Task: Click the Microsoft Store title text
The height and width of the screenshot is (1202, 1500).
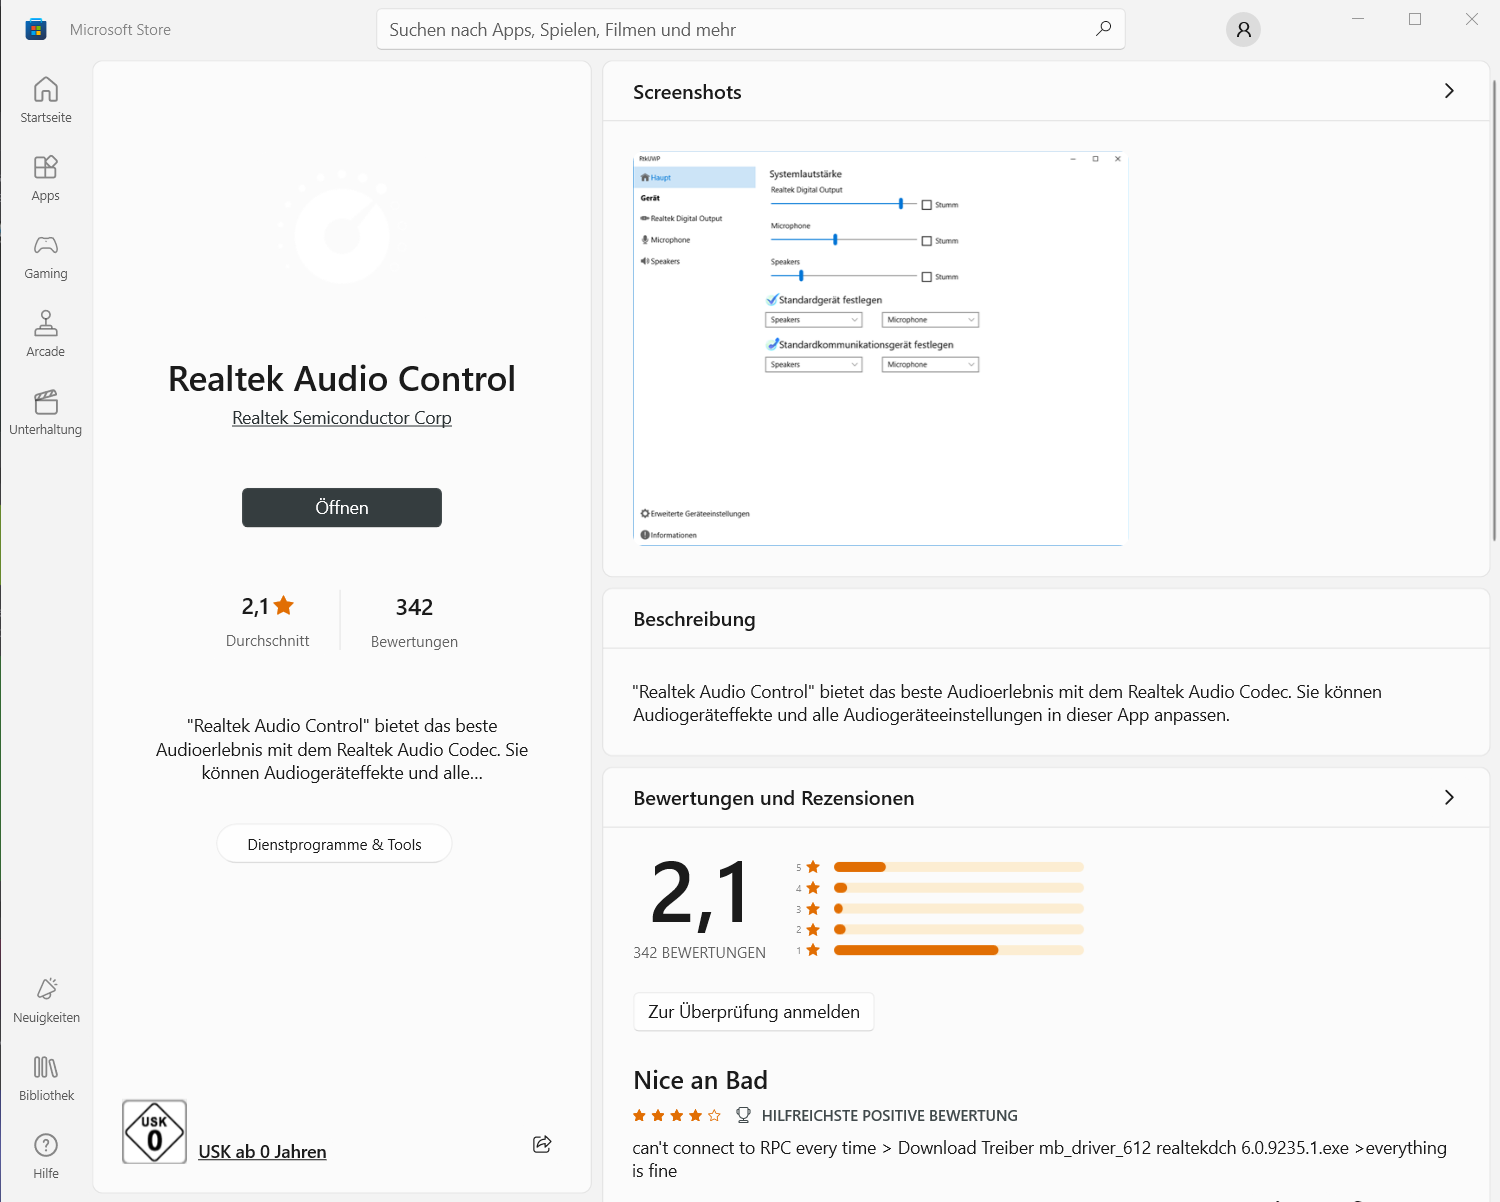Action: (x=120, y=30)
